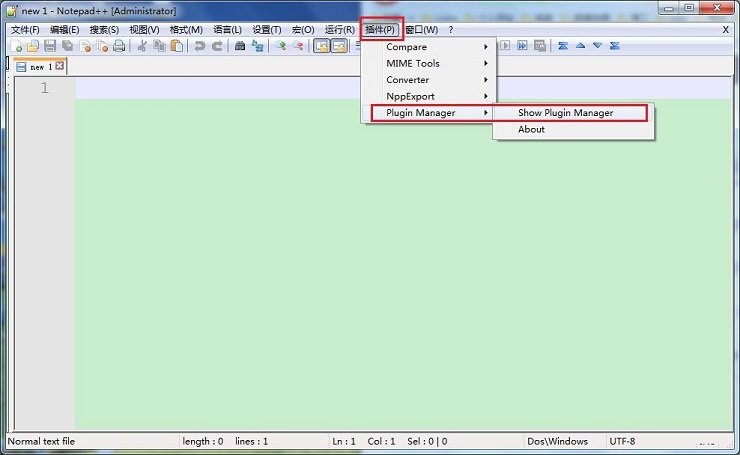Click the Save floppy disk icon
Screen dimensions: 740x455
tap(50, 46)
